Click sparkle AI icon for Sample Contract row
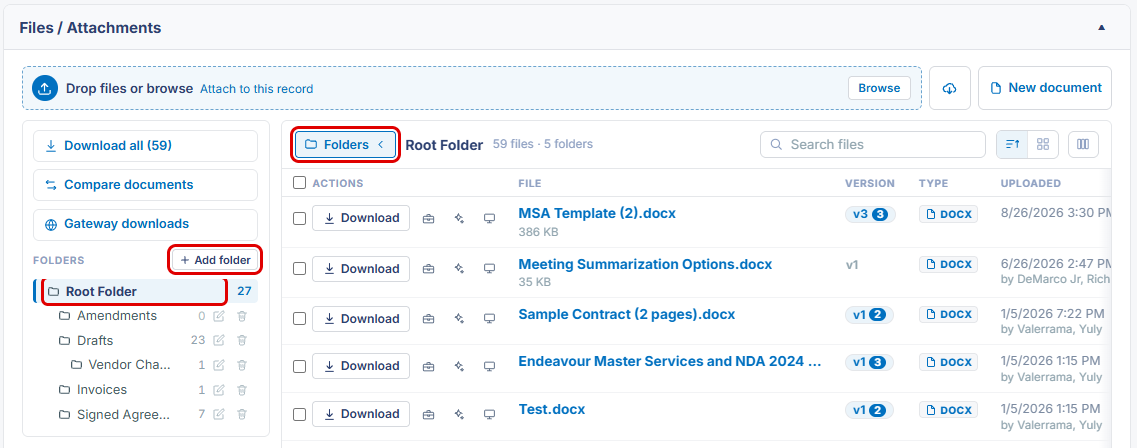Viewport: 1137px width, 448px height. click(459, 318)
